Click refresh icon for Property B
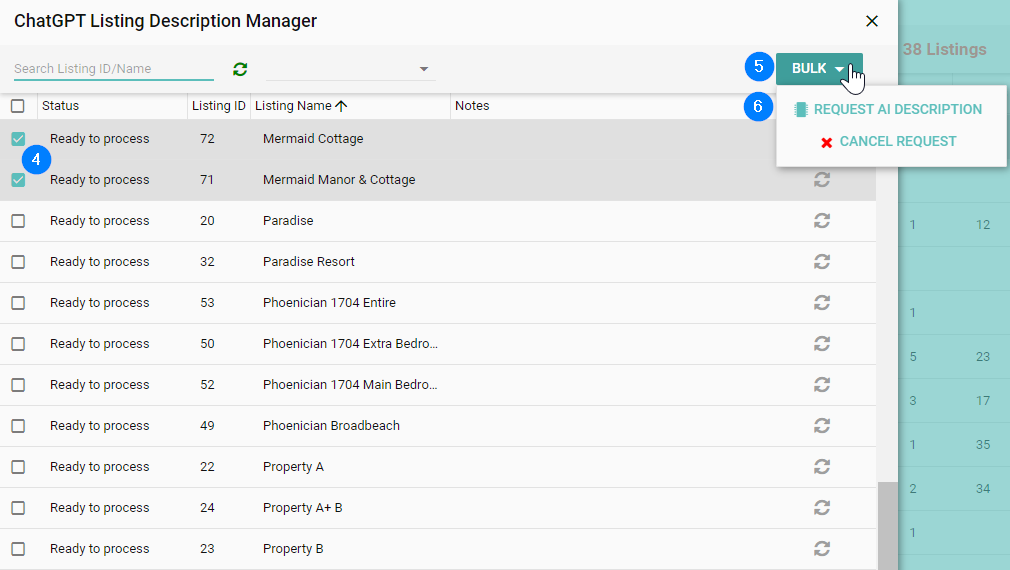This screenshot has width=1010, height=570. [822, 549]
